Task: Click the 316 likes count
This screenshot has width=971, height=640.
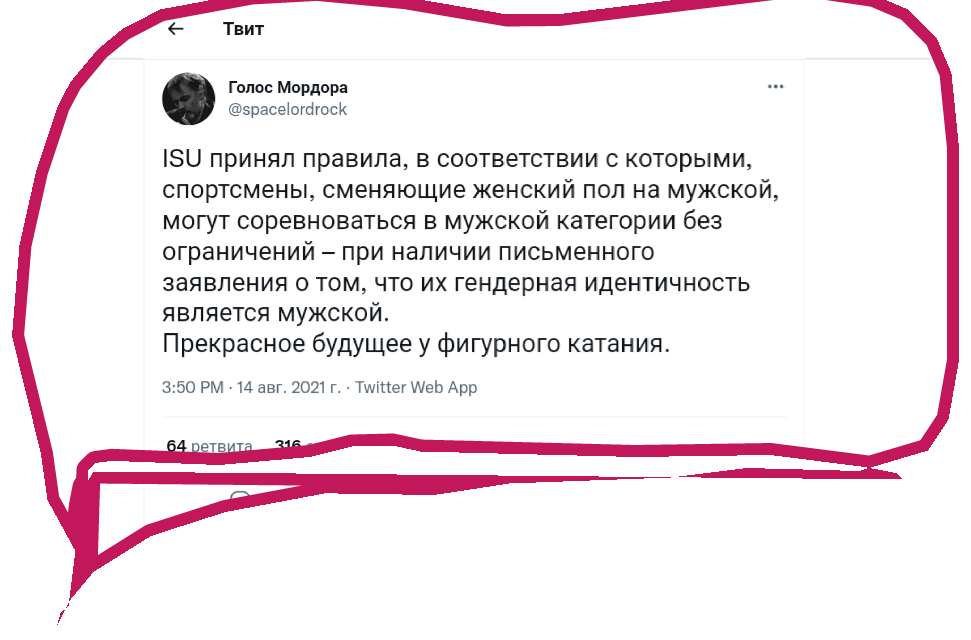Action: tap(288, 444)
